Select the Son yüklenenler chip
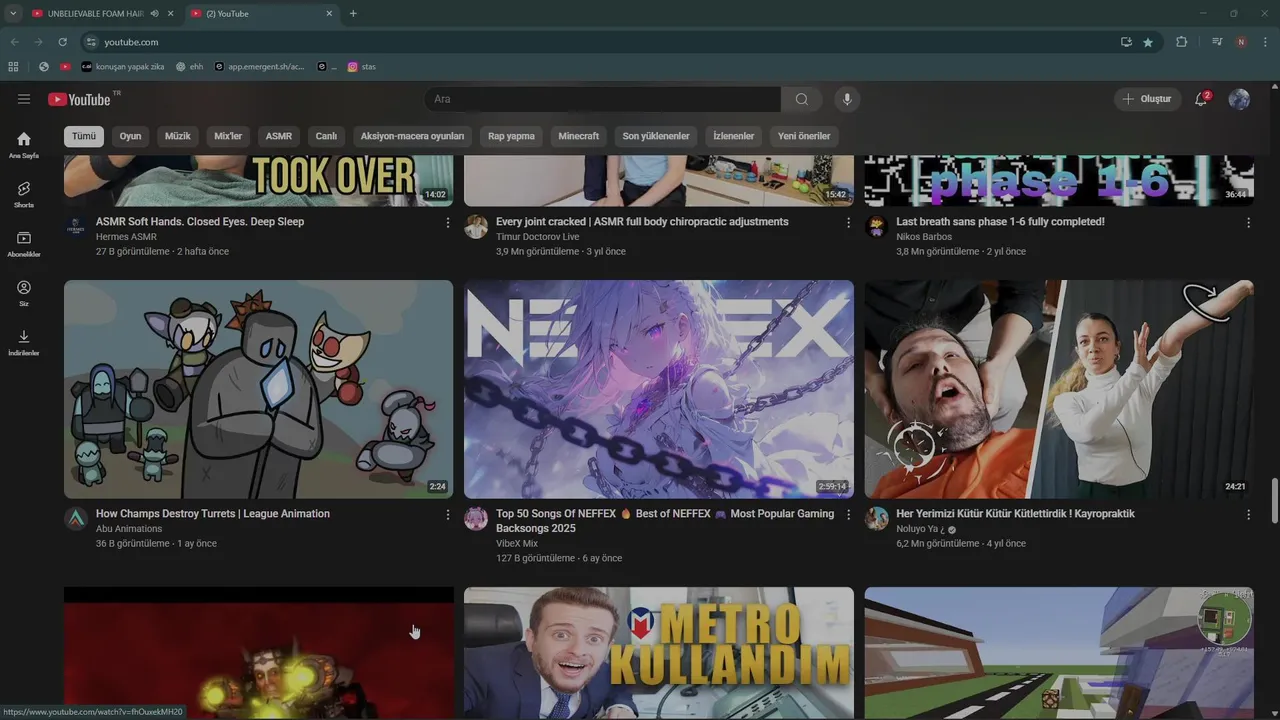1280x720 pixels. (x=656, y=136)
